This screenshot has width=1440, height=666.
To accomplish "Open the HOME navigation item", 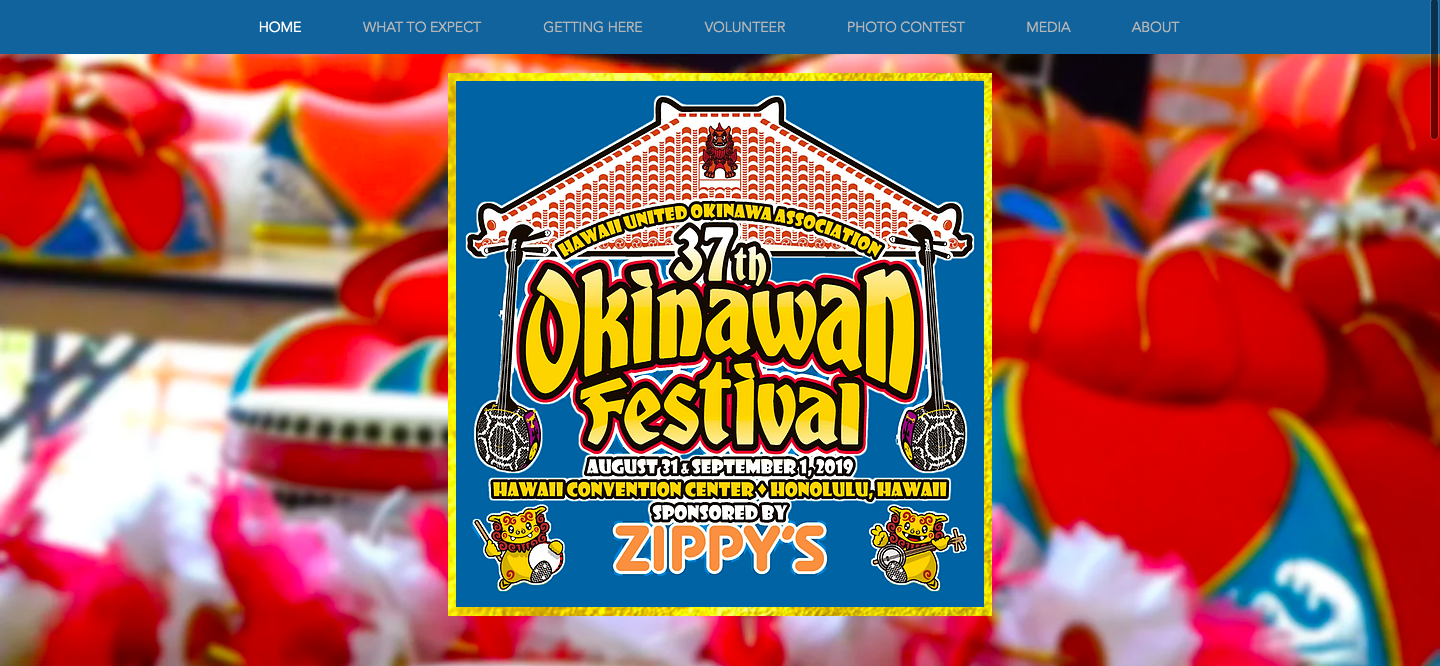I will [x=280, y=27].
